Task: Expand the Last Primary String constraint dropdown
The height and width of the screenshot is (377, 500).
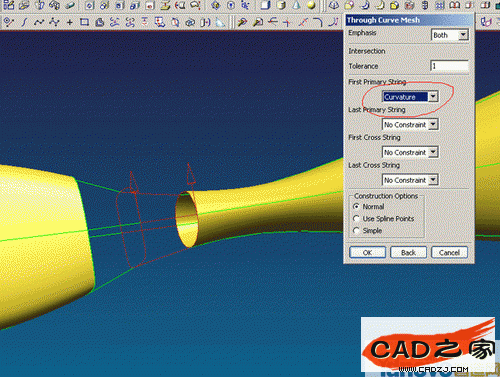Action: 410,125
